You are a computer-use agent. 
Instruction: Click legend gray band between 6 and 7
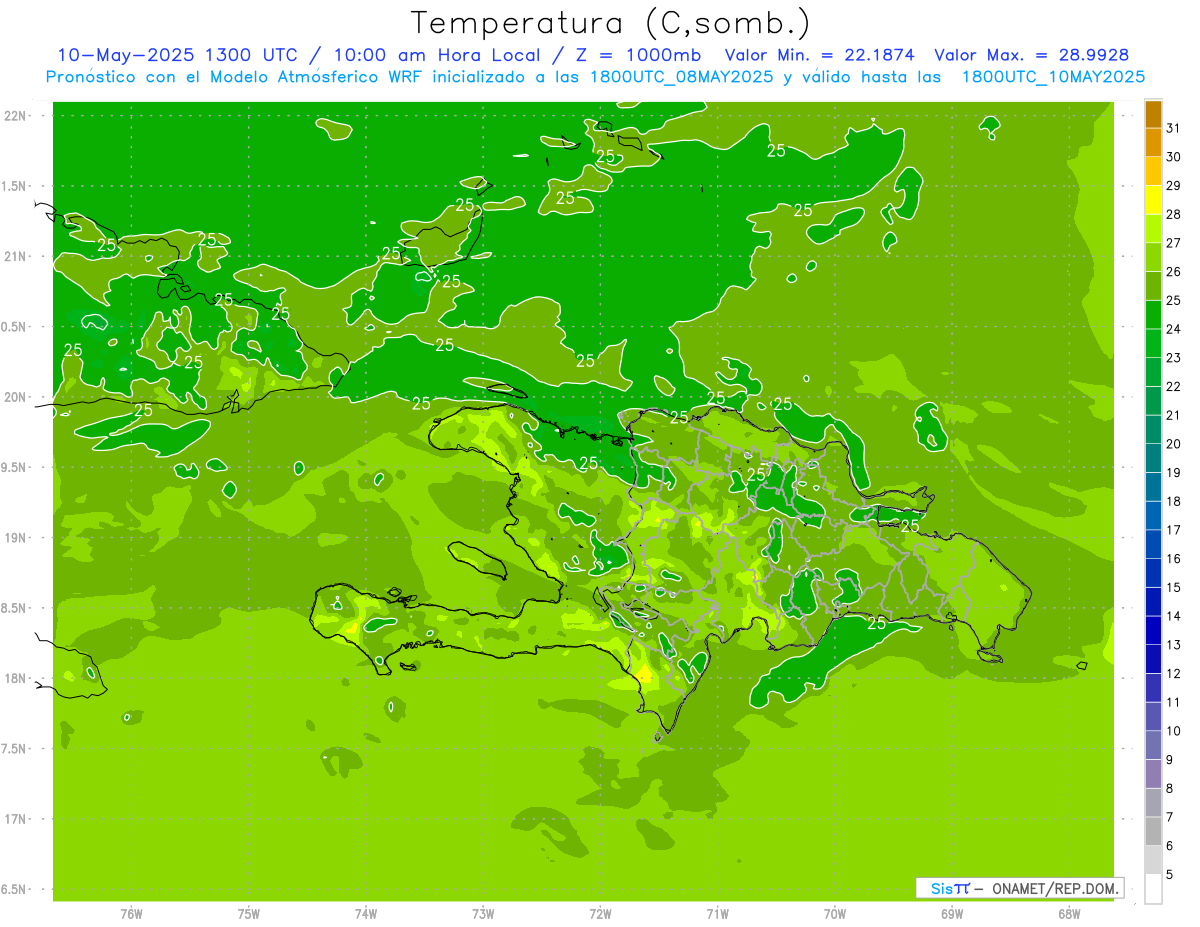(1153, 831)
